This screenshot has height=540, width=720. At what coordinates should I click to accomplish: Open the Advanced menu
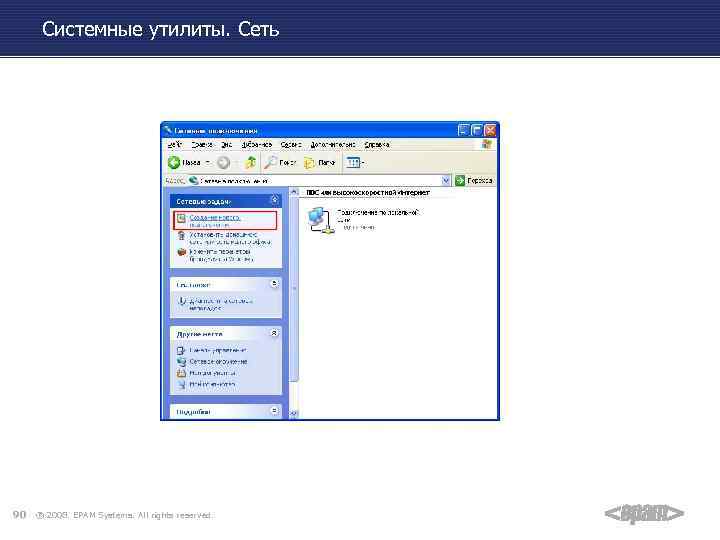tap(333, 144)
